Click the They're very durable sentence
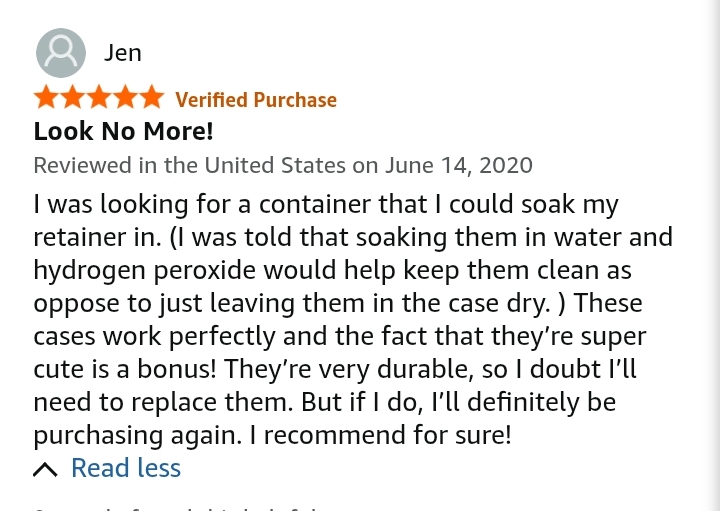Viewport: 720px width, 511px height. tap(349, 369)
